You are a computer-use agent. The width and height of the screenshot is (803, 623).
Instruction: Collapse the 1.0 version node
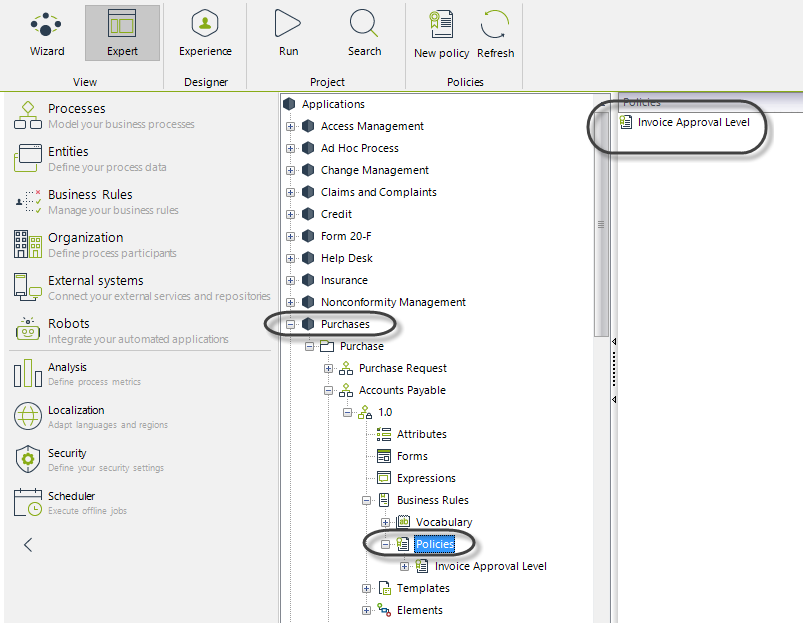point(347,412)
